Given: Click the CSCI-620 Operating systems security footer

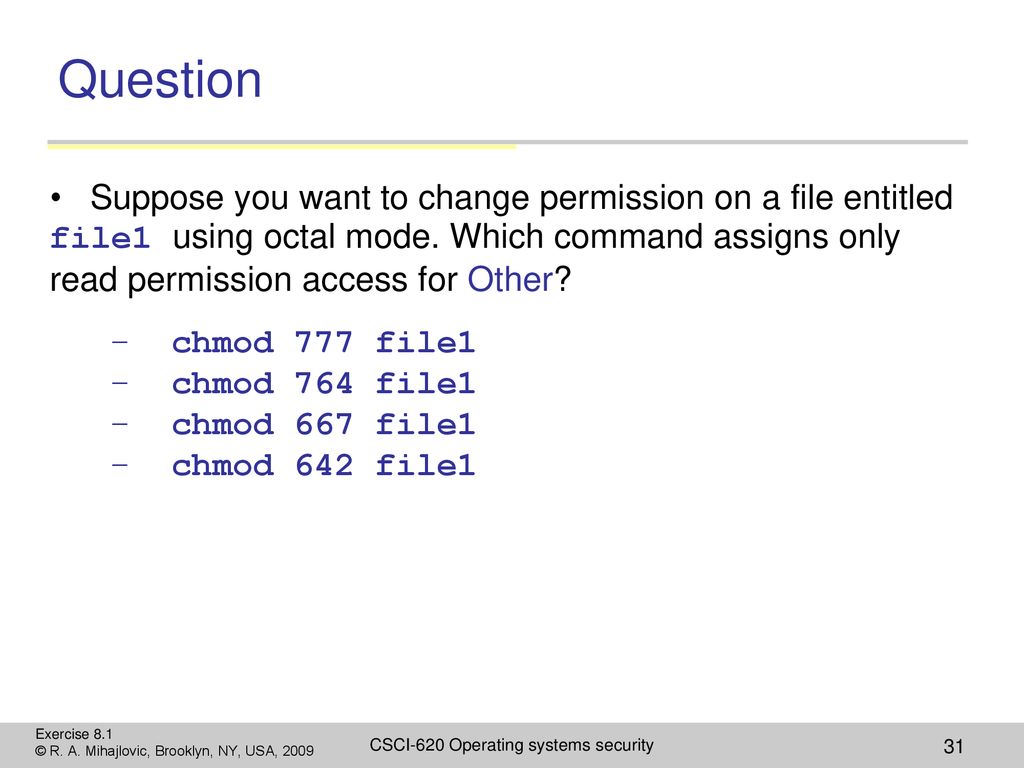Looking at the screenshot, I should pos(511,745).
